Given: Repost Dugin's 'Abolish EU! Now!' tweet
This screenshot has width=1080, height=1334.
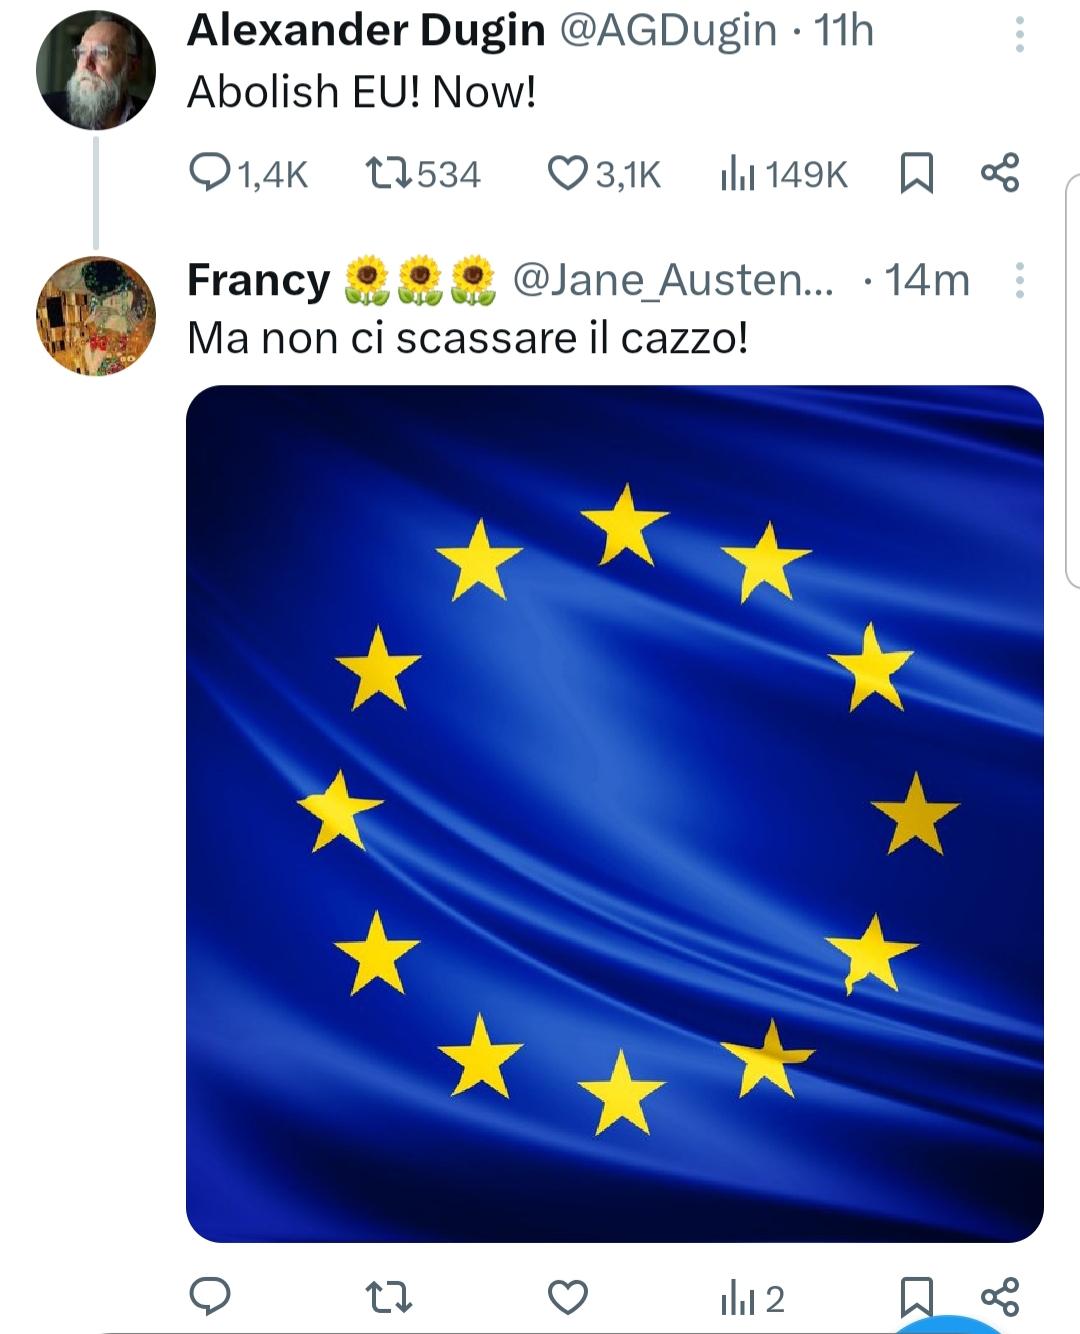Looking at the screenshot, I should (x=424, y=174).
